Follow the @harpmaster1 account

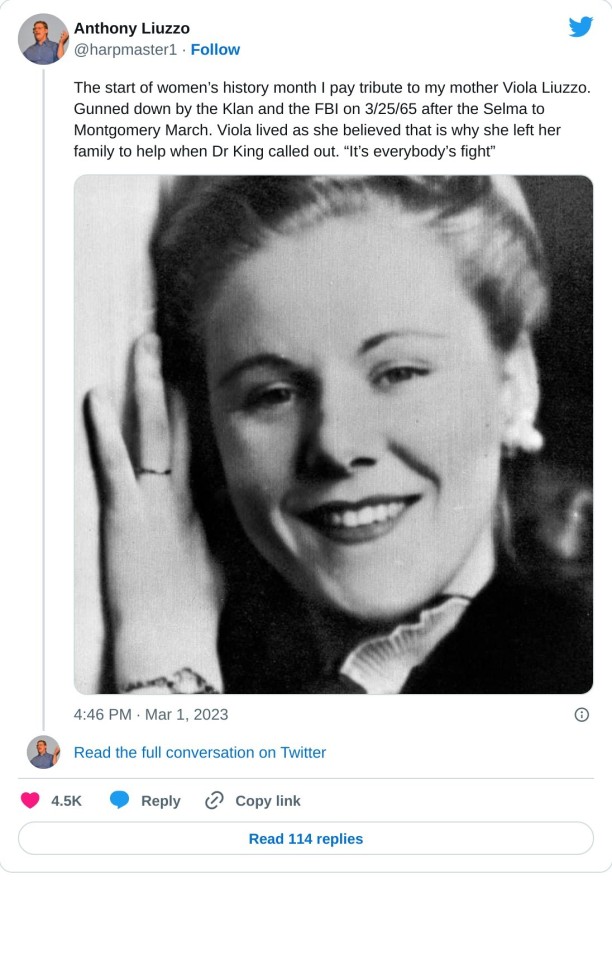pyautogui.click(x=215, y=49)
